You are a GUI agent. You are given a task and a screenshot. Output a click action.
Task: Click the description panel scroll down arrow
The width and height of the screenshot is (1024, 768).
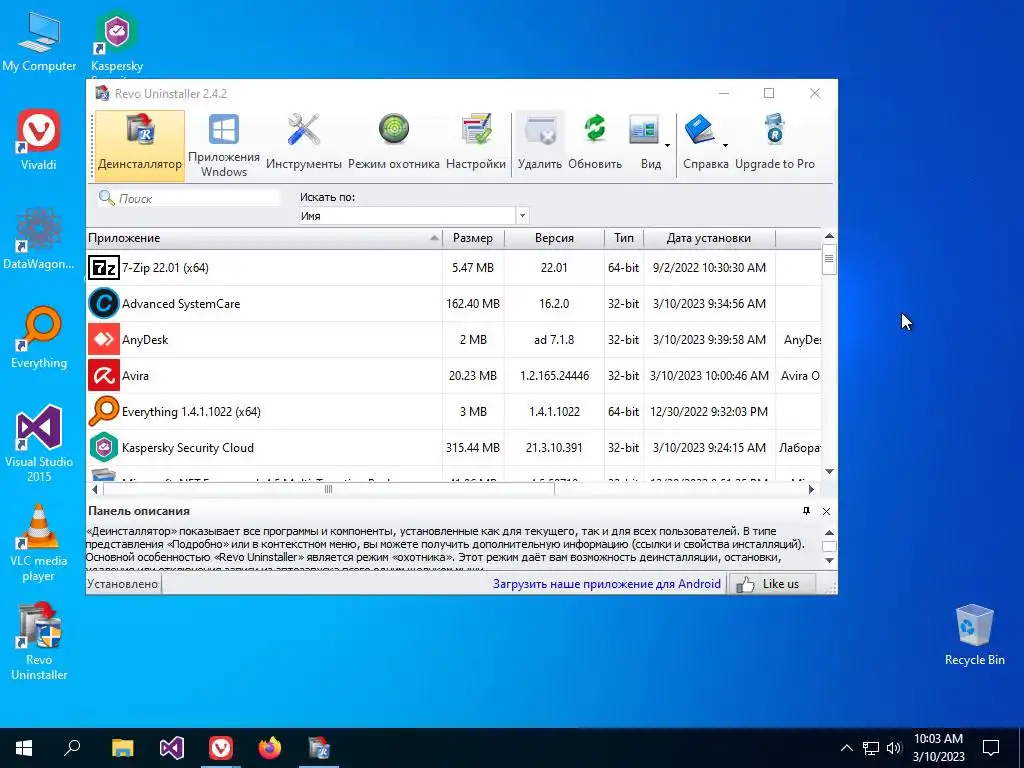tap(829, 560)
